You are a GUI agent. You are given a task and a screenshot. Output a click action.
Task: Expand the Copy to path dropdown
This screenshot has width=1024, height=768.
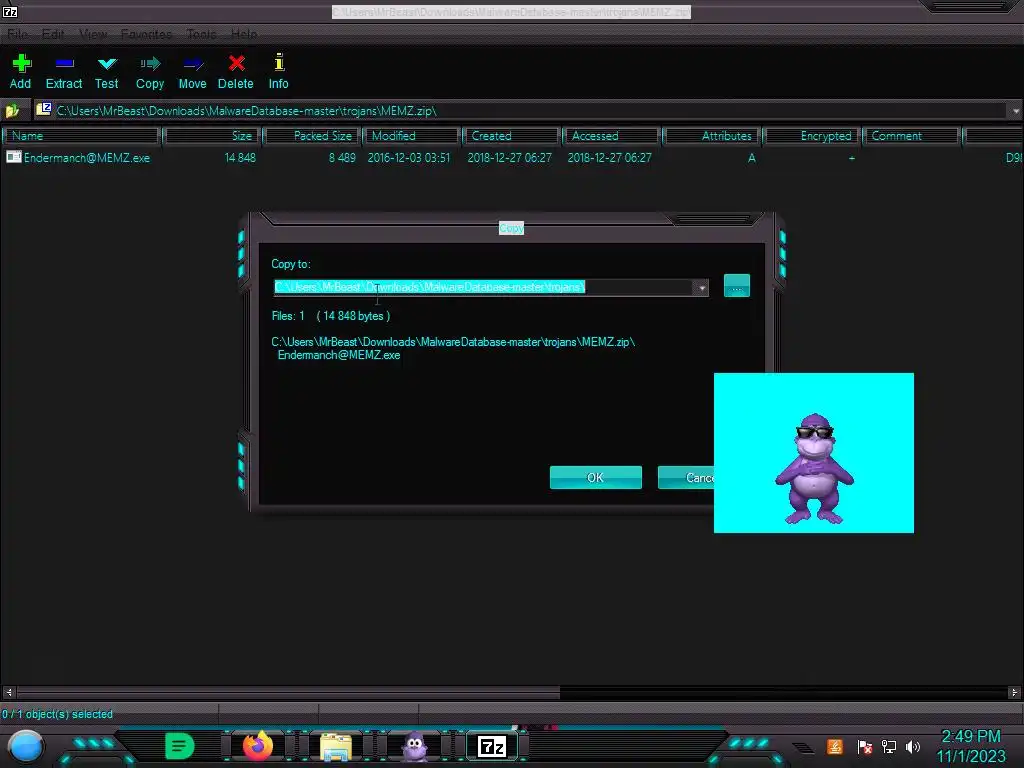pos(701,287)
